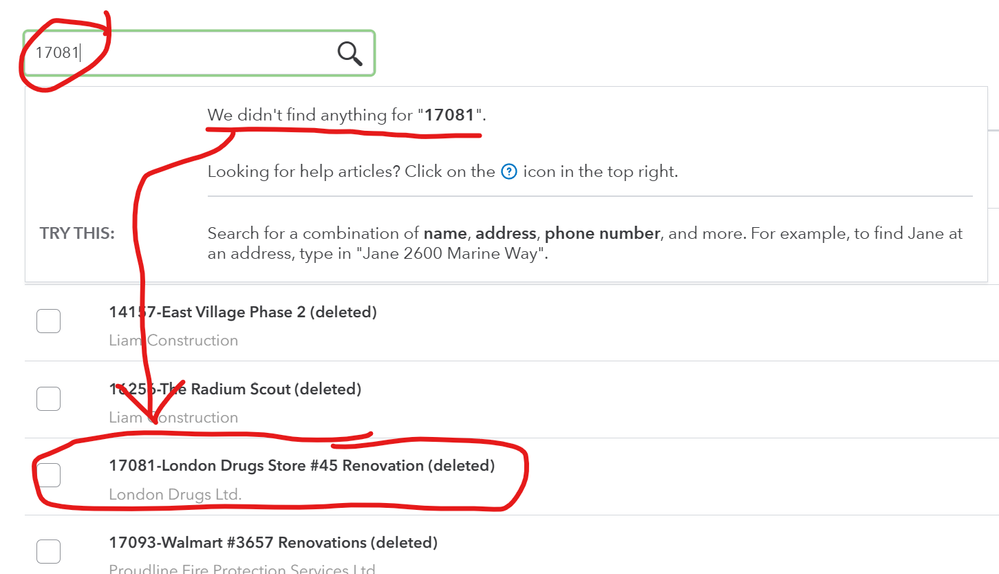Screen dimensions: 999x574
Task: Click the bold "phone number" search tip text
Action: point(602,233)
